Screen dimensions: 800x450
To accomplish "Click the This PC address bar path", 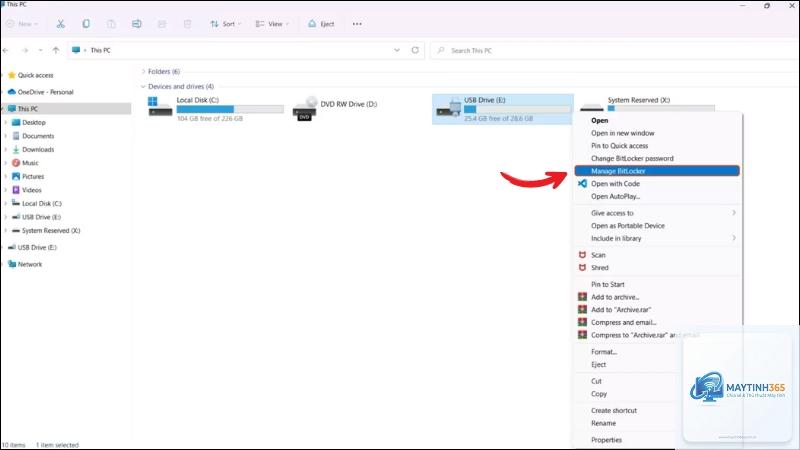I will (100, 50).
